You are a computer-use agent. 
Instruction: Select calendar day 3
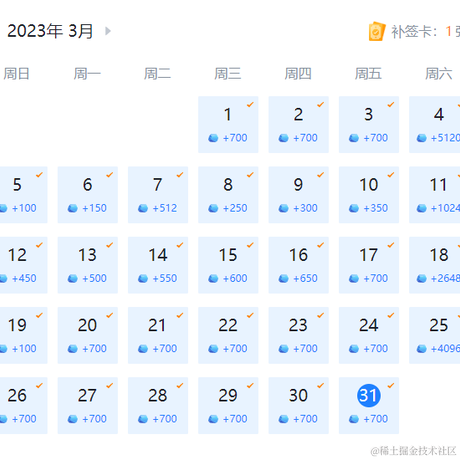[369, 125]
